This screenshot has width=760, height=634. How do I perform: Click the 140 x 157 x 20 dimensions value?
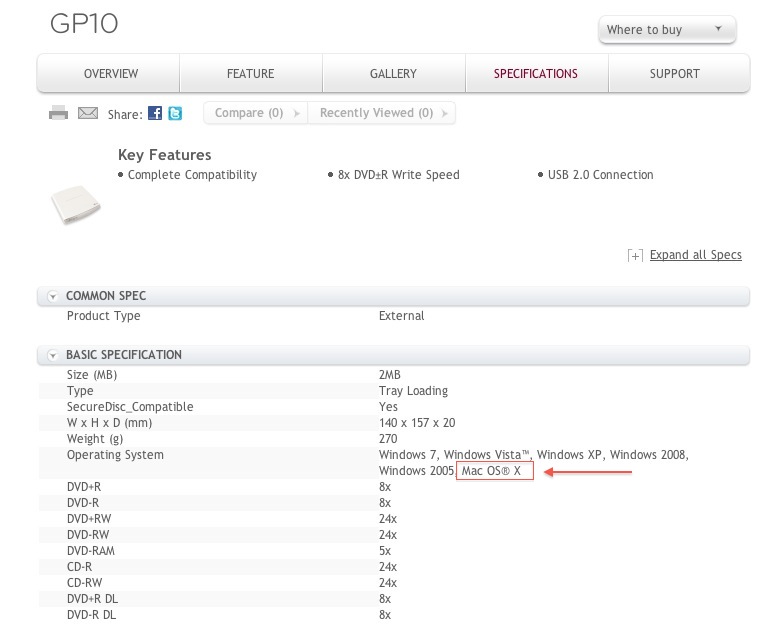417,423
